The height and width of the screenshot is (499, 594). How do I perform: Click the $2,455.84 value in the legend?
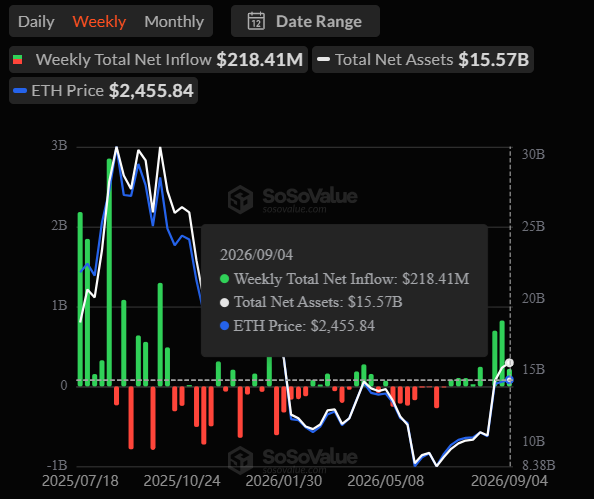pyautogui.click(x=151, y=91)
